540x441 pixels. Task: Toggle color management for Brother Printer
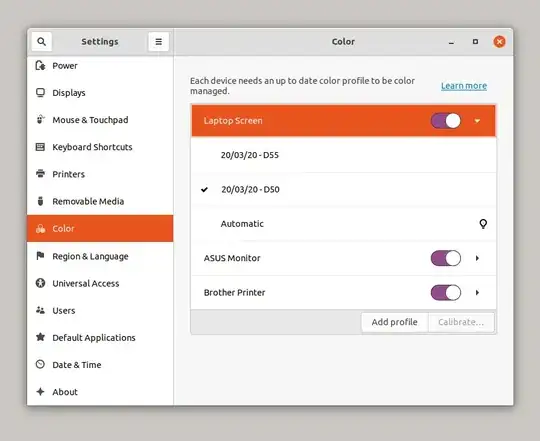pyautogui.click(x=446, y=293)
